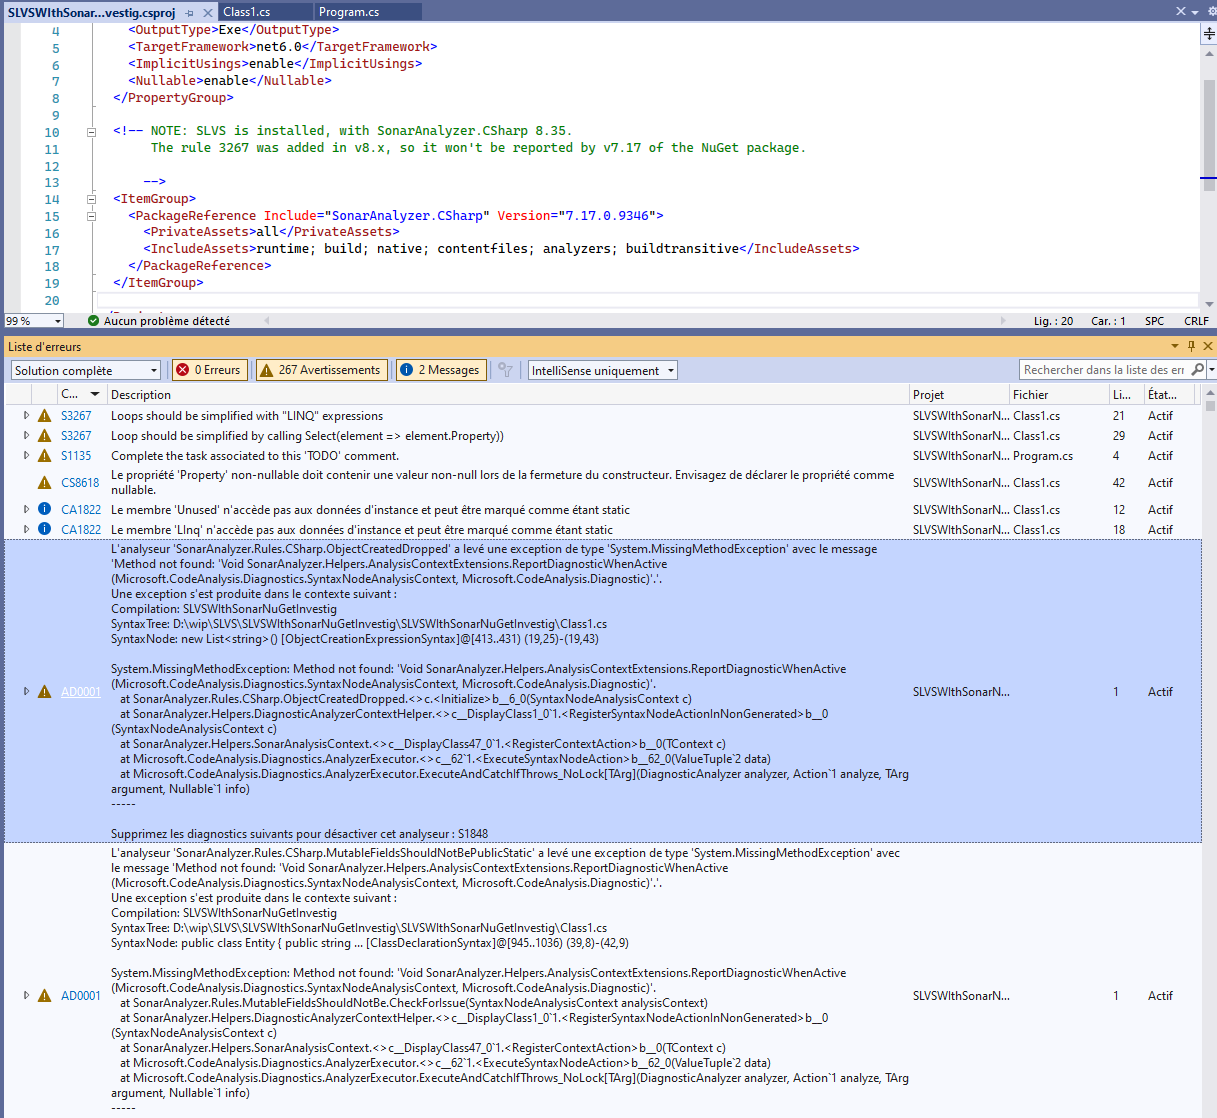Toggle the '267 Avertissements' filter
The width and height of the screenshot is (1217, 1118).
(321, 369)
